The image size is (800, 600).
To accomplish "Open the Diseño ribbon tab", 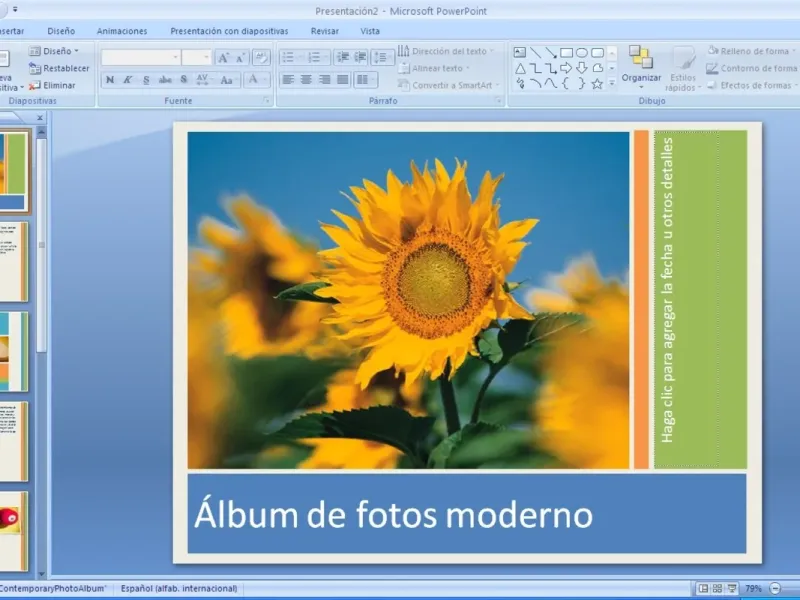I will click(x=61, y=31).
